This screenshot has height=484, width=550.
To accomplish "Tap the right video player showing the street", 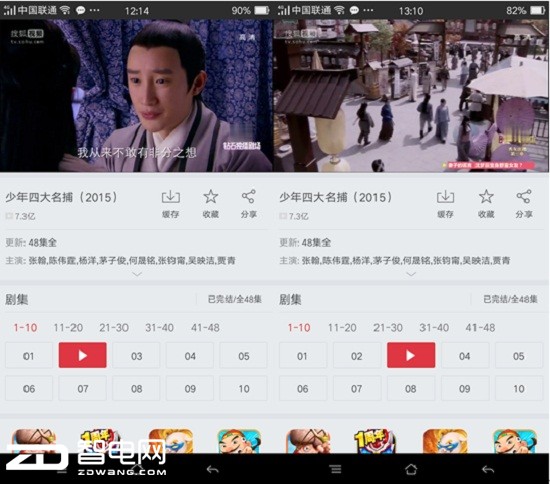I will pyautogui.click(x=411, y=95).
